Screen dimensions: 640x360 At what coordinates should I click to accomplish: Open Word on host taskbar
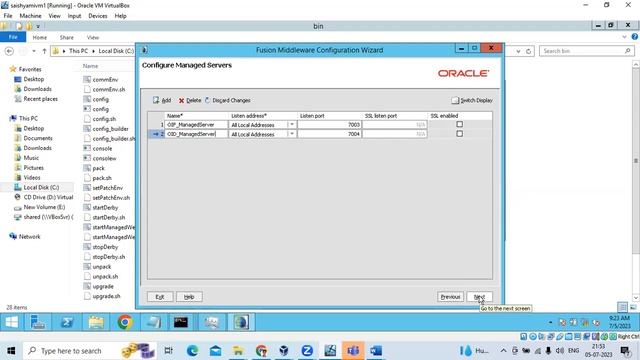[376, 351]
